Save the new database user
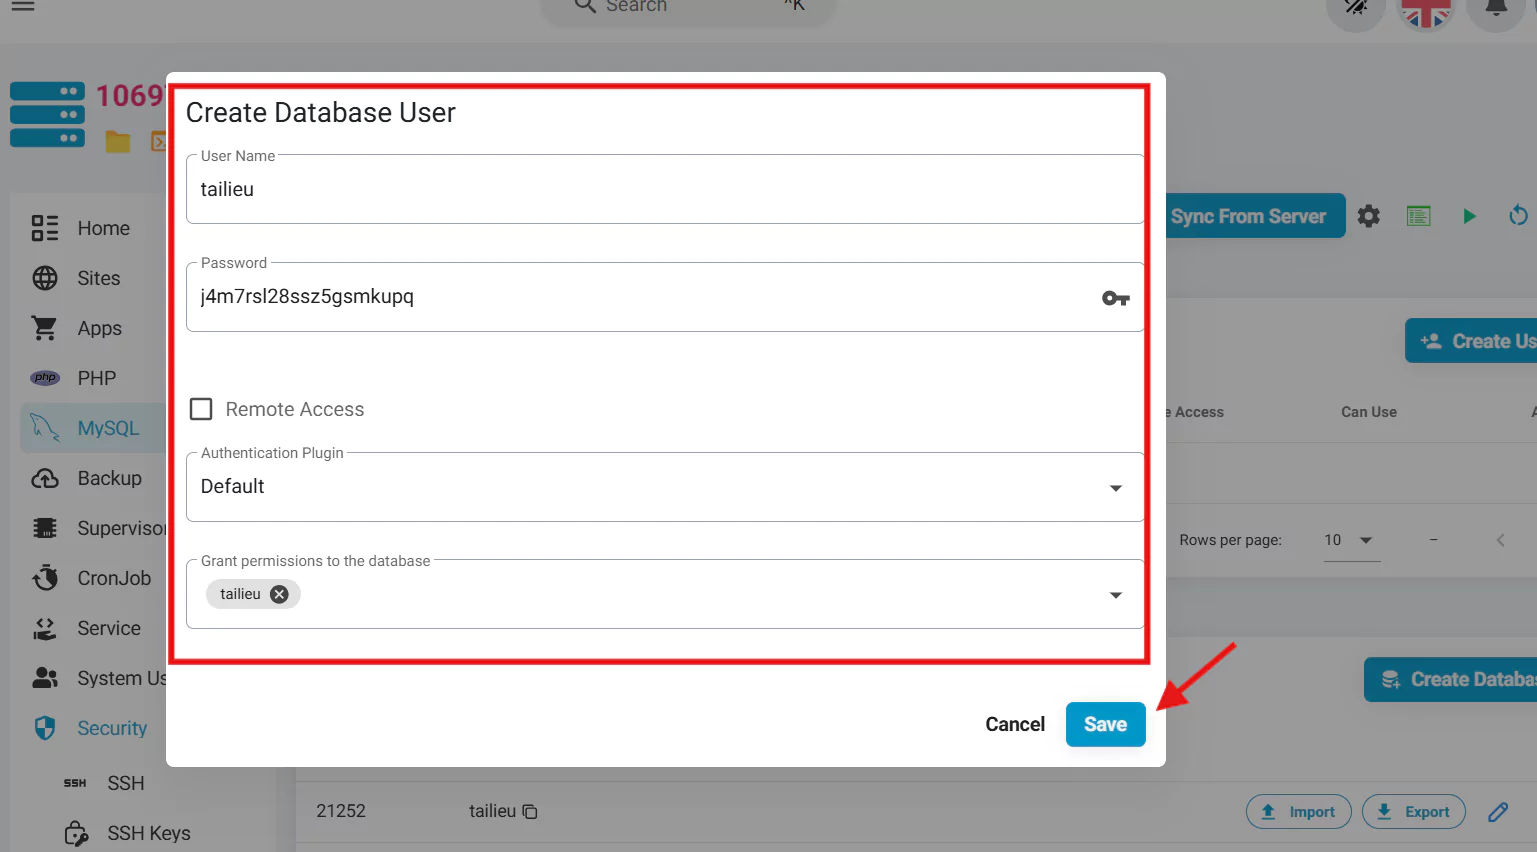 coord(1105,724)
